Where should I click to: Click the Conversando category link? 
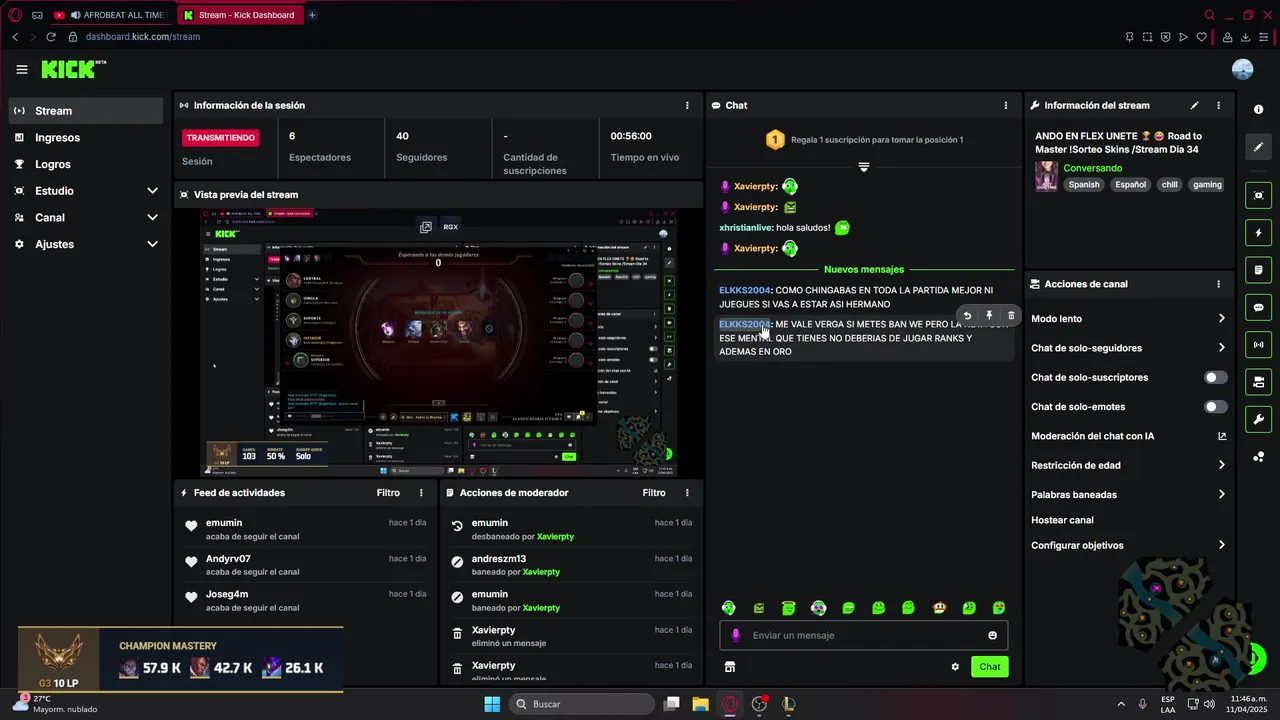click(1092, 169)
